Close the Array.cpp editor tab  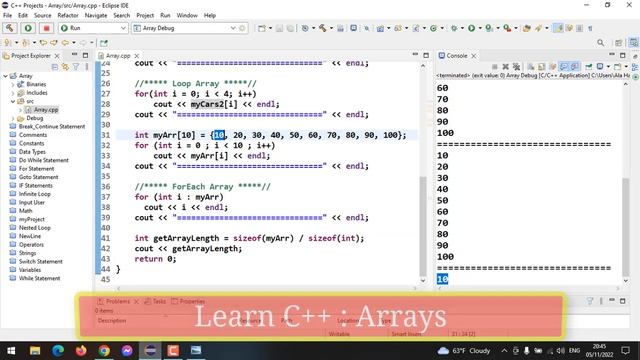click(137, 56)
